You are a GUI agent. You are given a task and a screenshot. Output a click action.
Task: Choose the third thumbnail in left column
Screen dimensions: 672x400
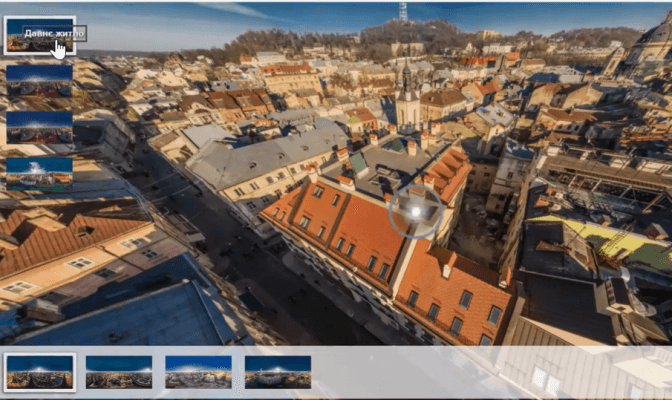coord(39,127)
